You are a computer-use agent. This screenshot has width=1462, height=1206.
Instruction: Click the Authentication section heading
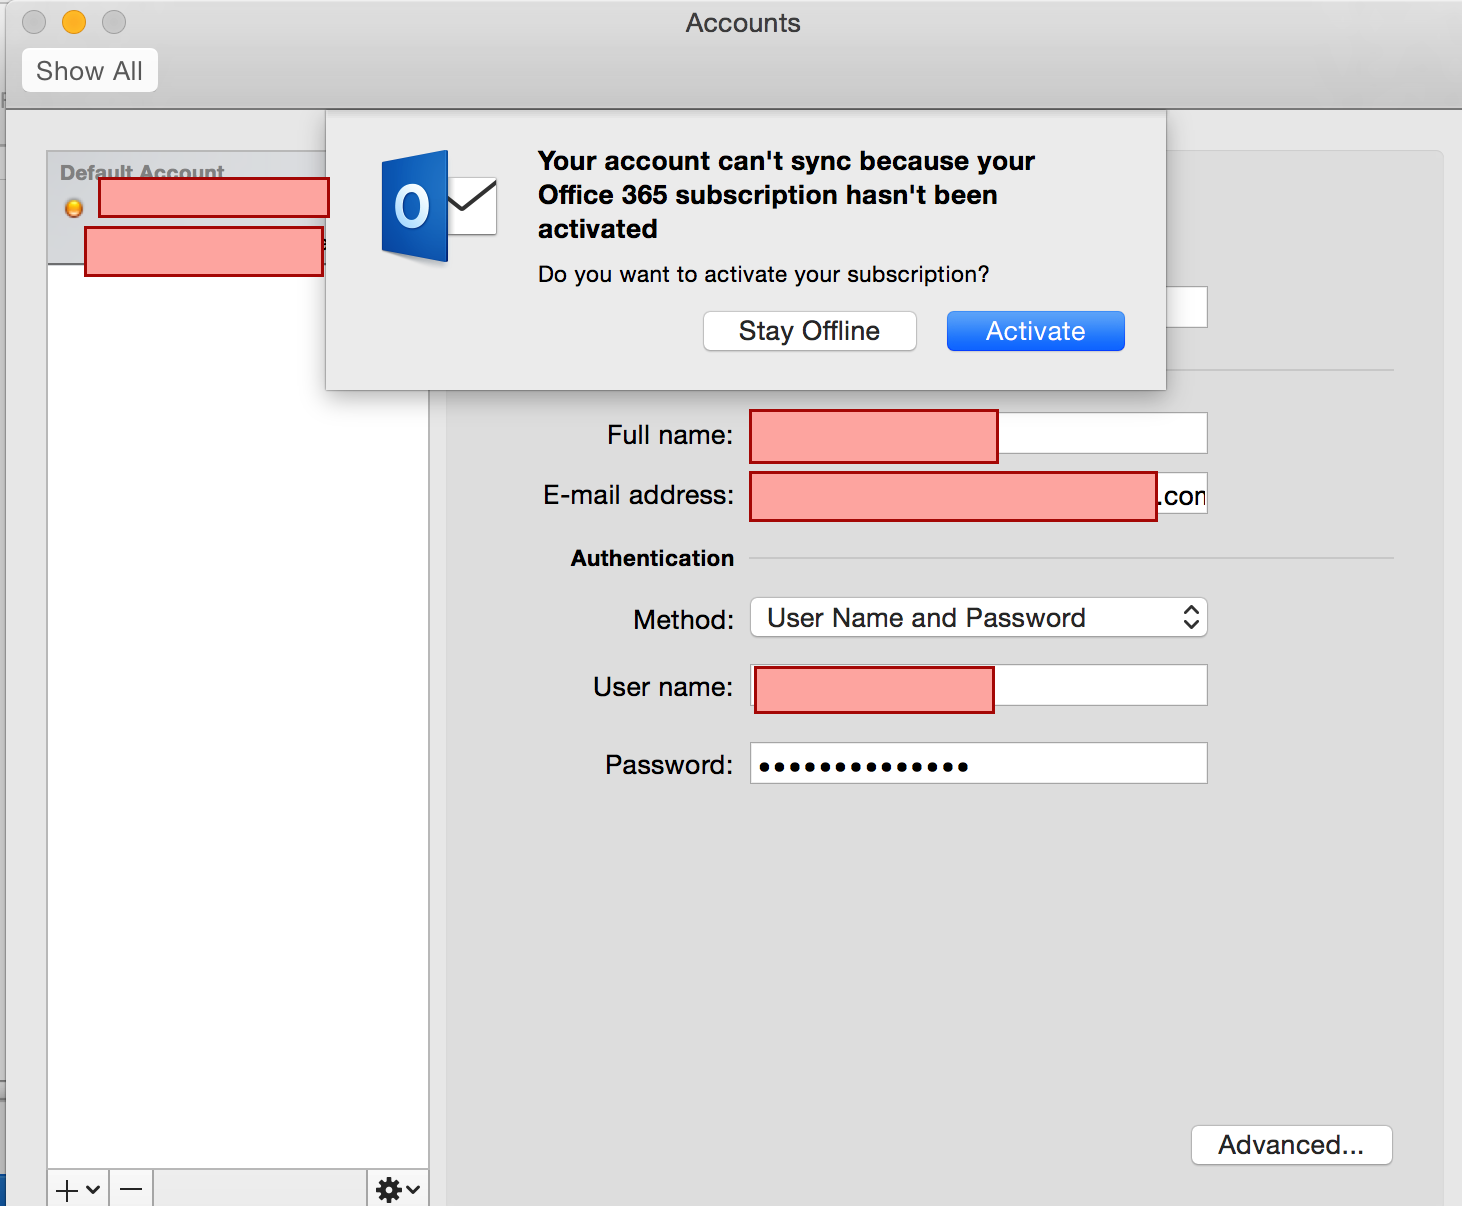point(652,558)
